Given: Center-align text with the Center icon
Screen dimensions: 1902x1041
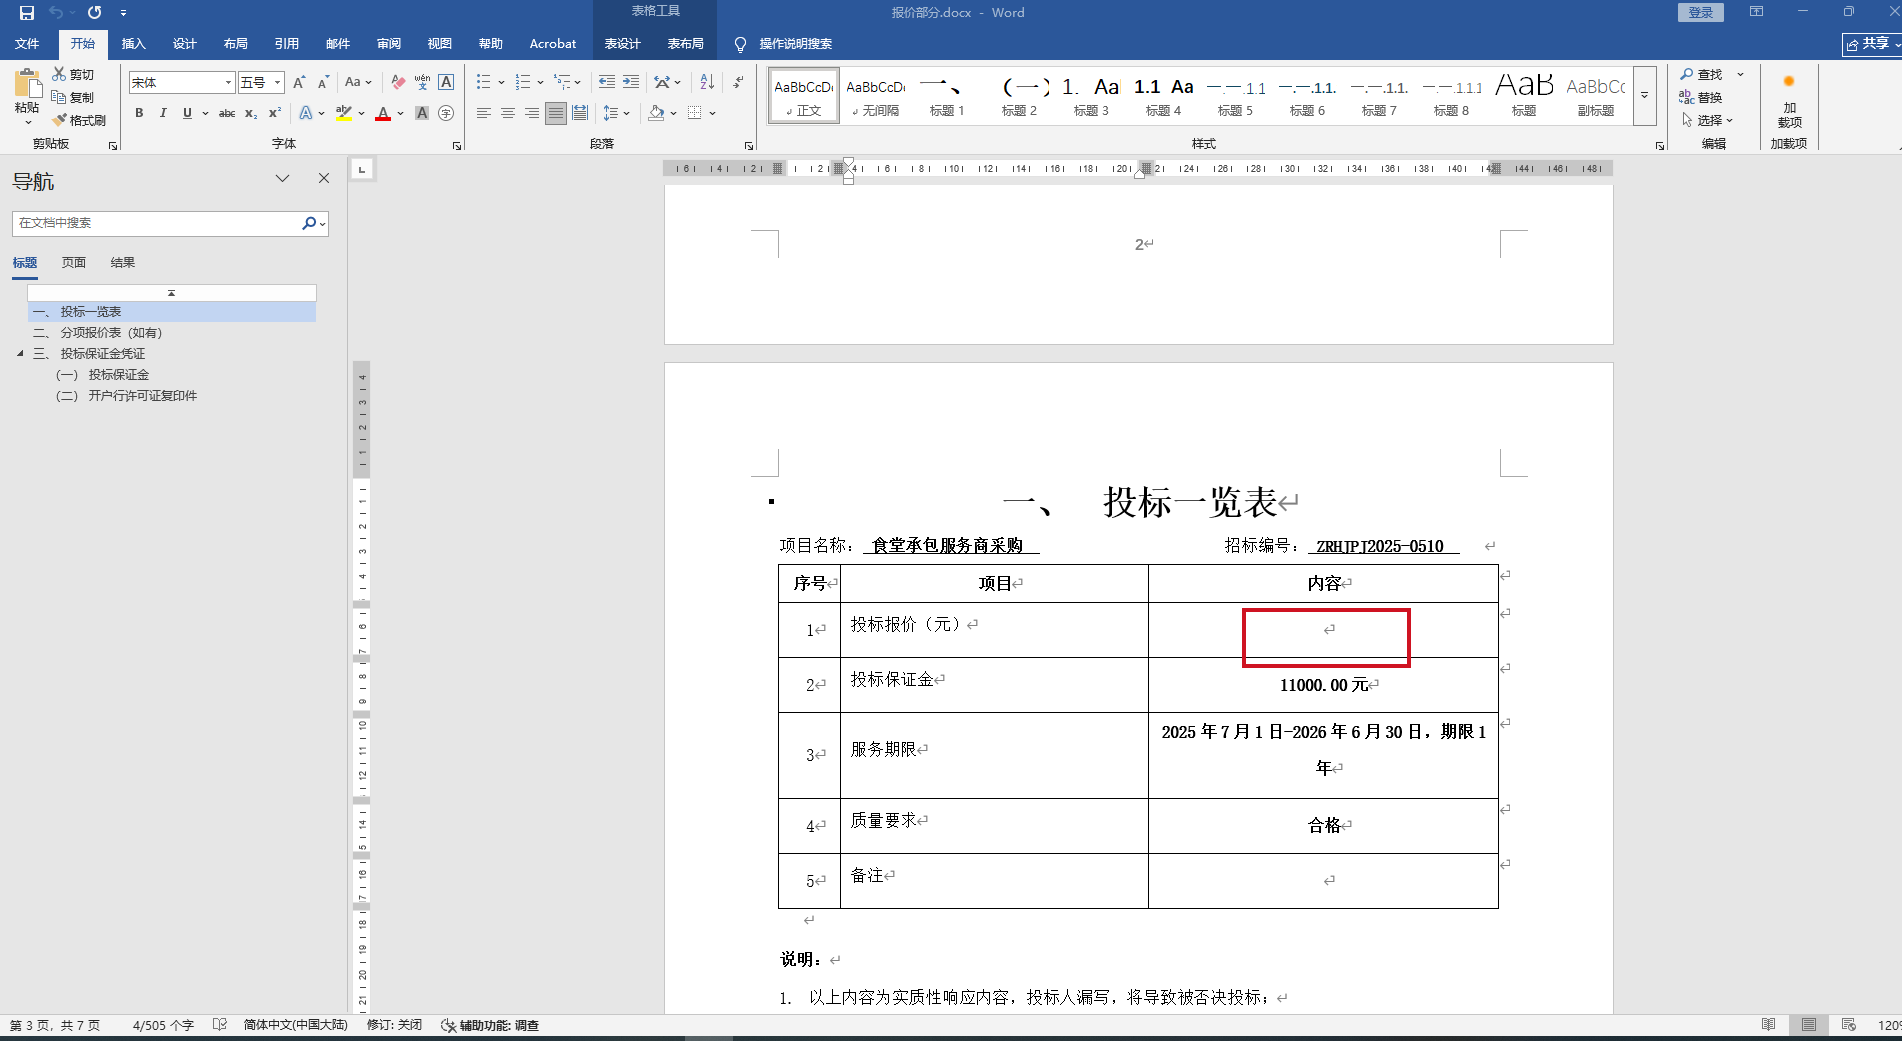Looking at the screenshot, I should point(508,113).
